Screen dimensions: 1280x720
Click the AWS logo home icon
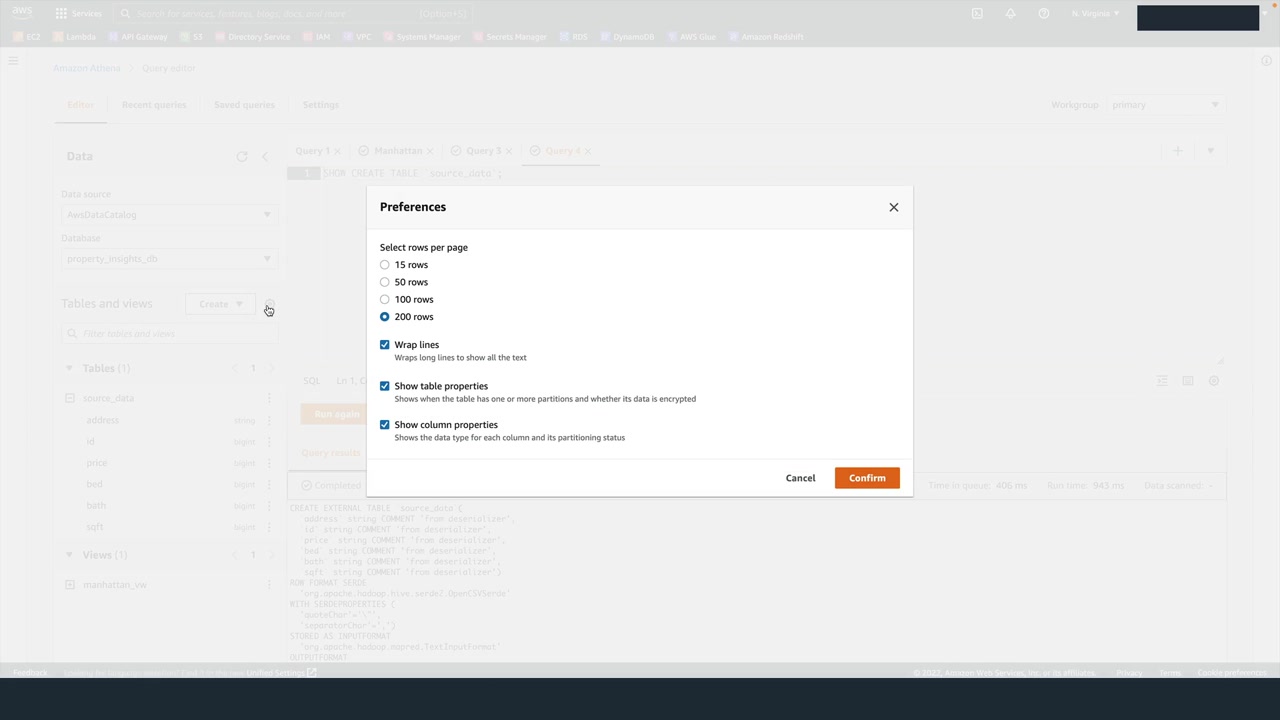(22, 14)
